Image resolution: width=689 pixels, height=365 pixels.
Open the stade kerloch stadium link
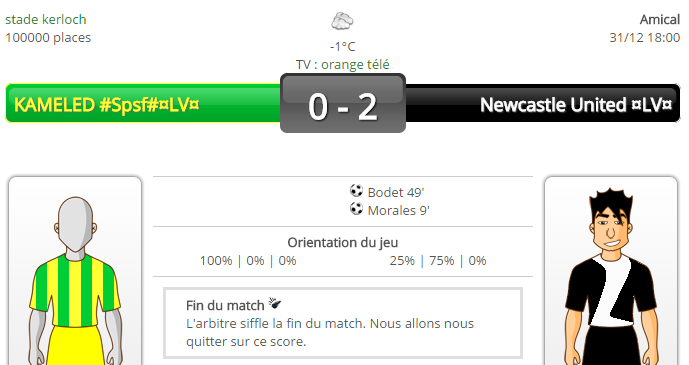tap(46, 20)
